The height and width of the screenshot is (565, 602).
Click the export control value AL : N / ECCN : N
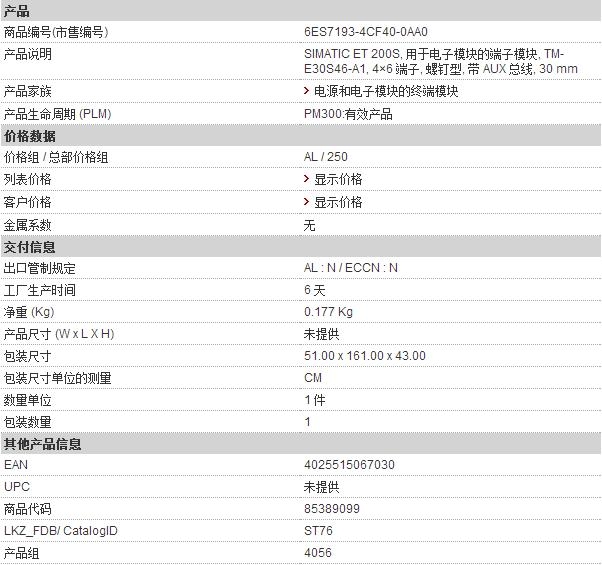(351, 268)
